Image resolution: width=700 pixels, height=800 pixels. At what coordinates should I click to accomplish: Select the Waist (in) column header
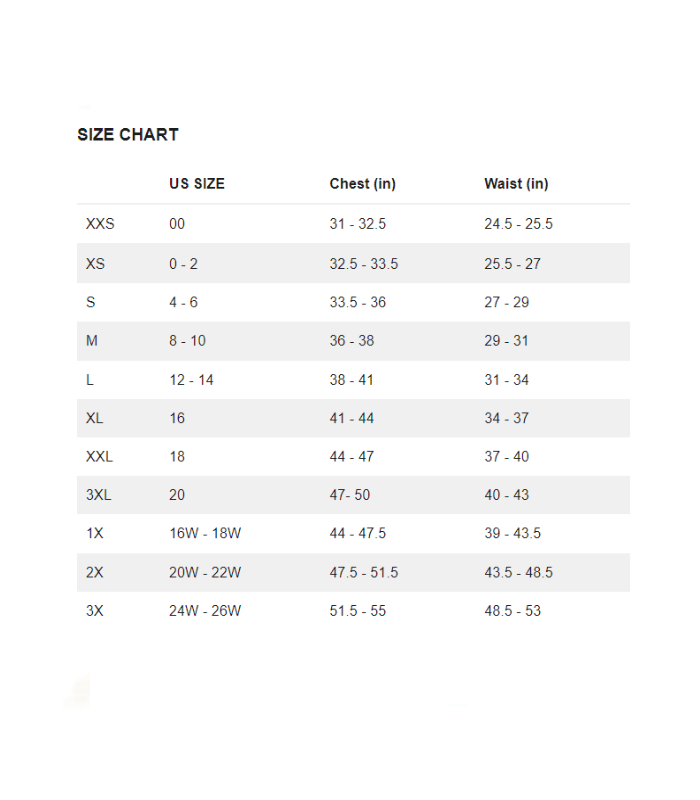516,184
